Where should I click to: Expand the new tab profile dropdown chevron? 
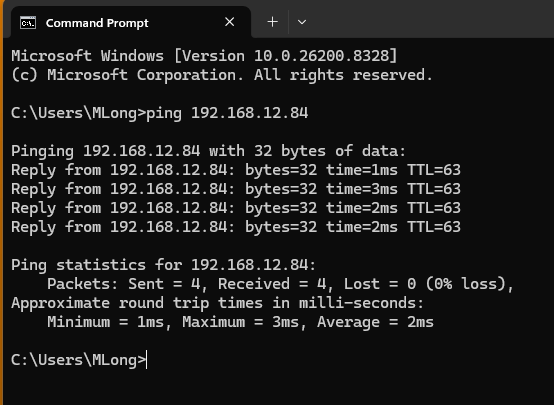point(302,22)
